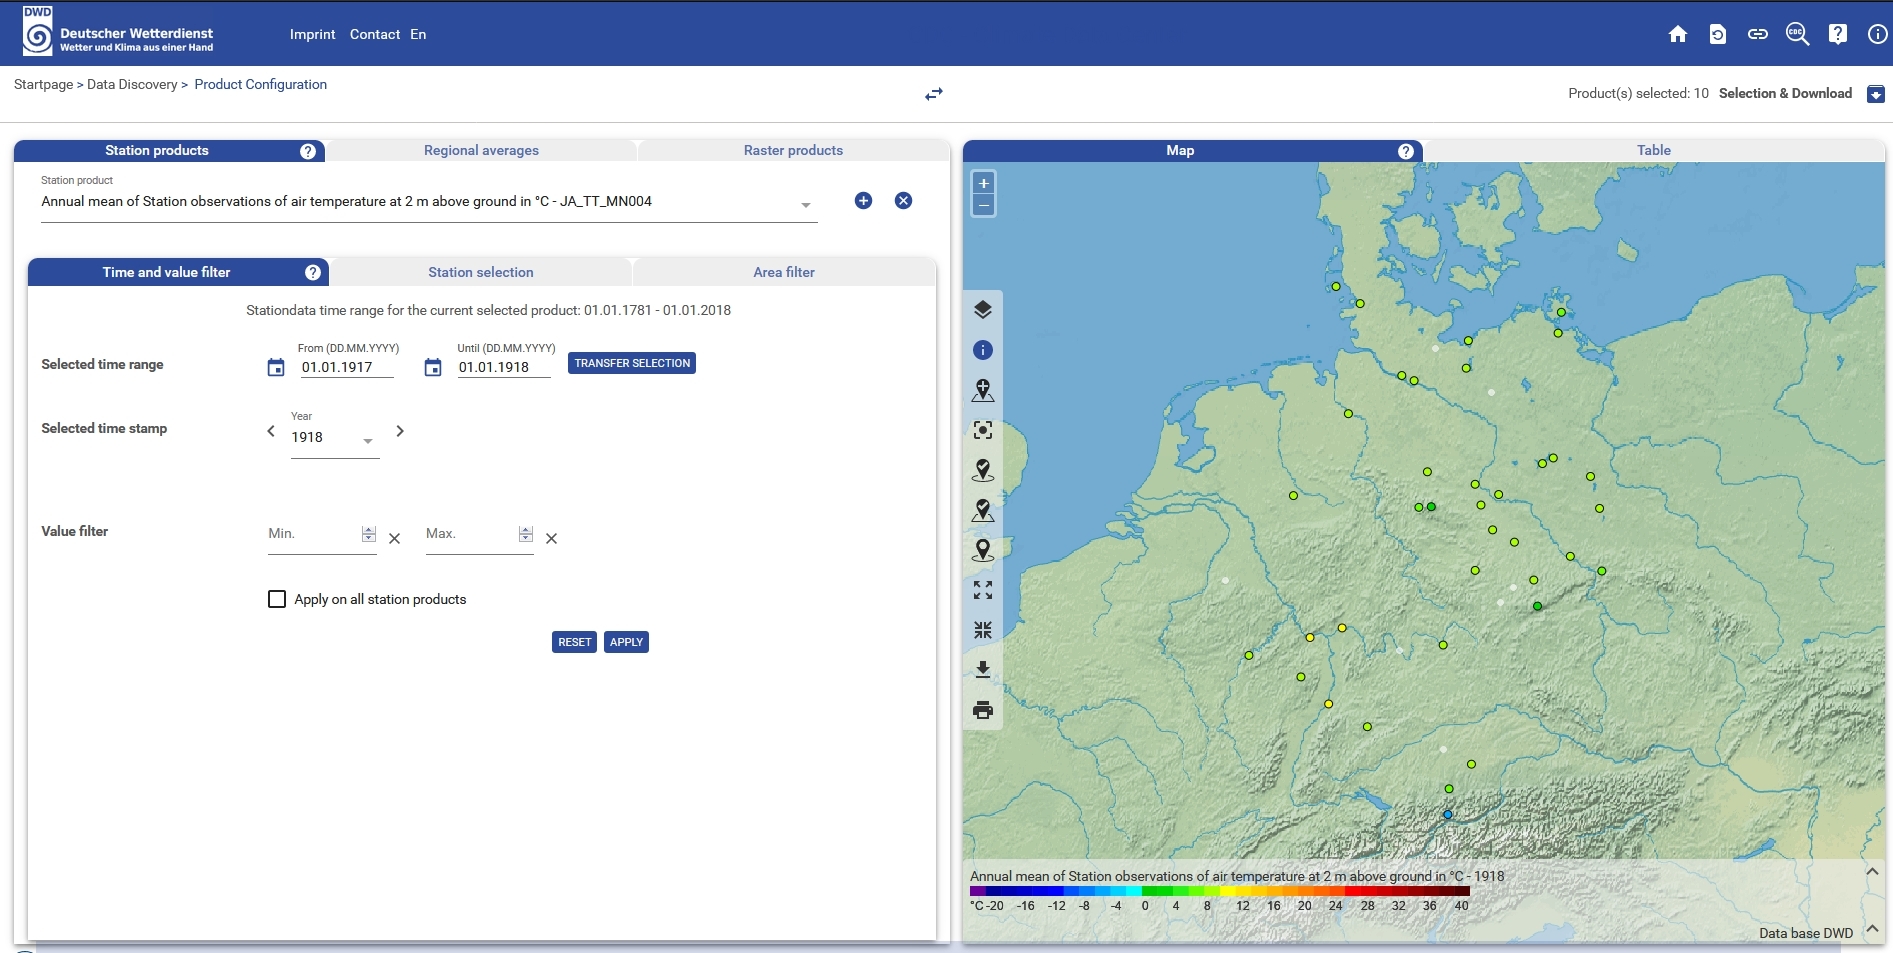This screenshot has width=1893, height=953.
Task: Click the home icon in header
Action: (x=1678, y=35)
